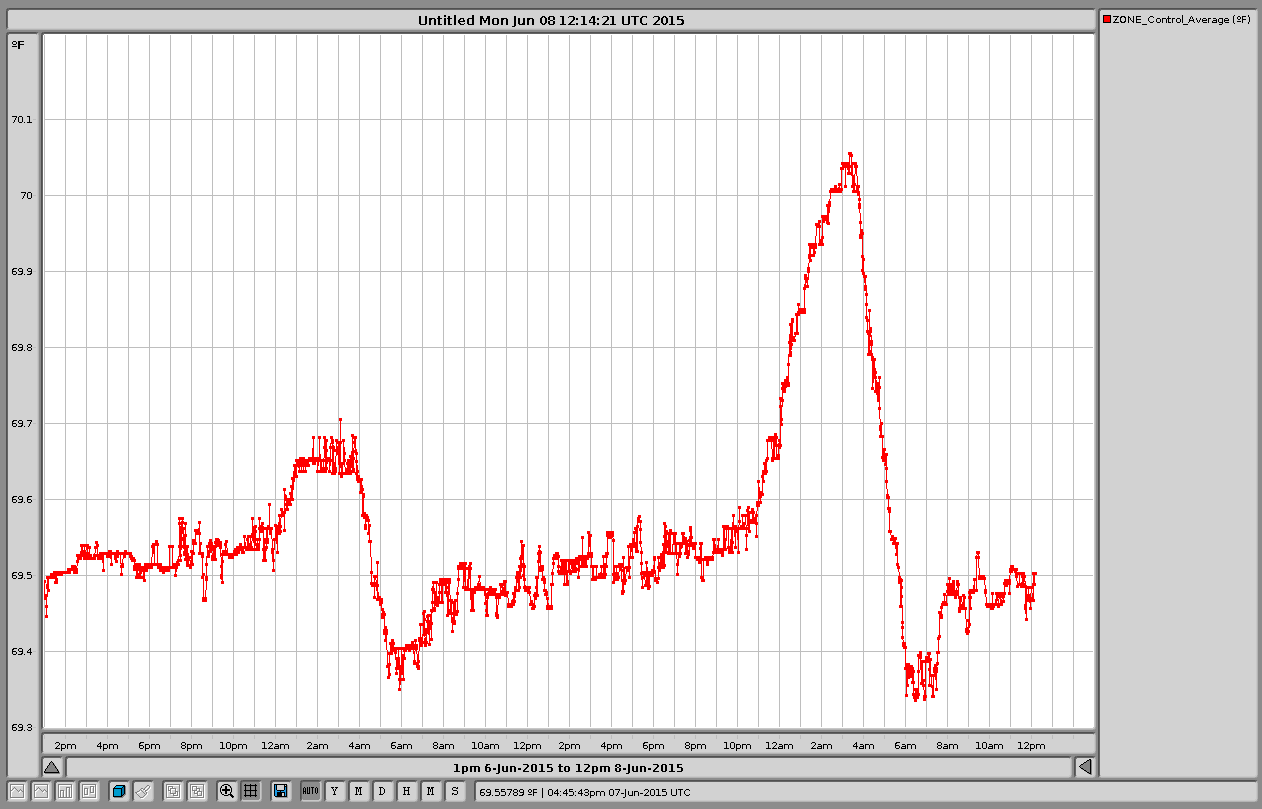1262x809 pixels.
Task: Save the chart with the floppy disk icon
Action: 281,791
